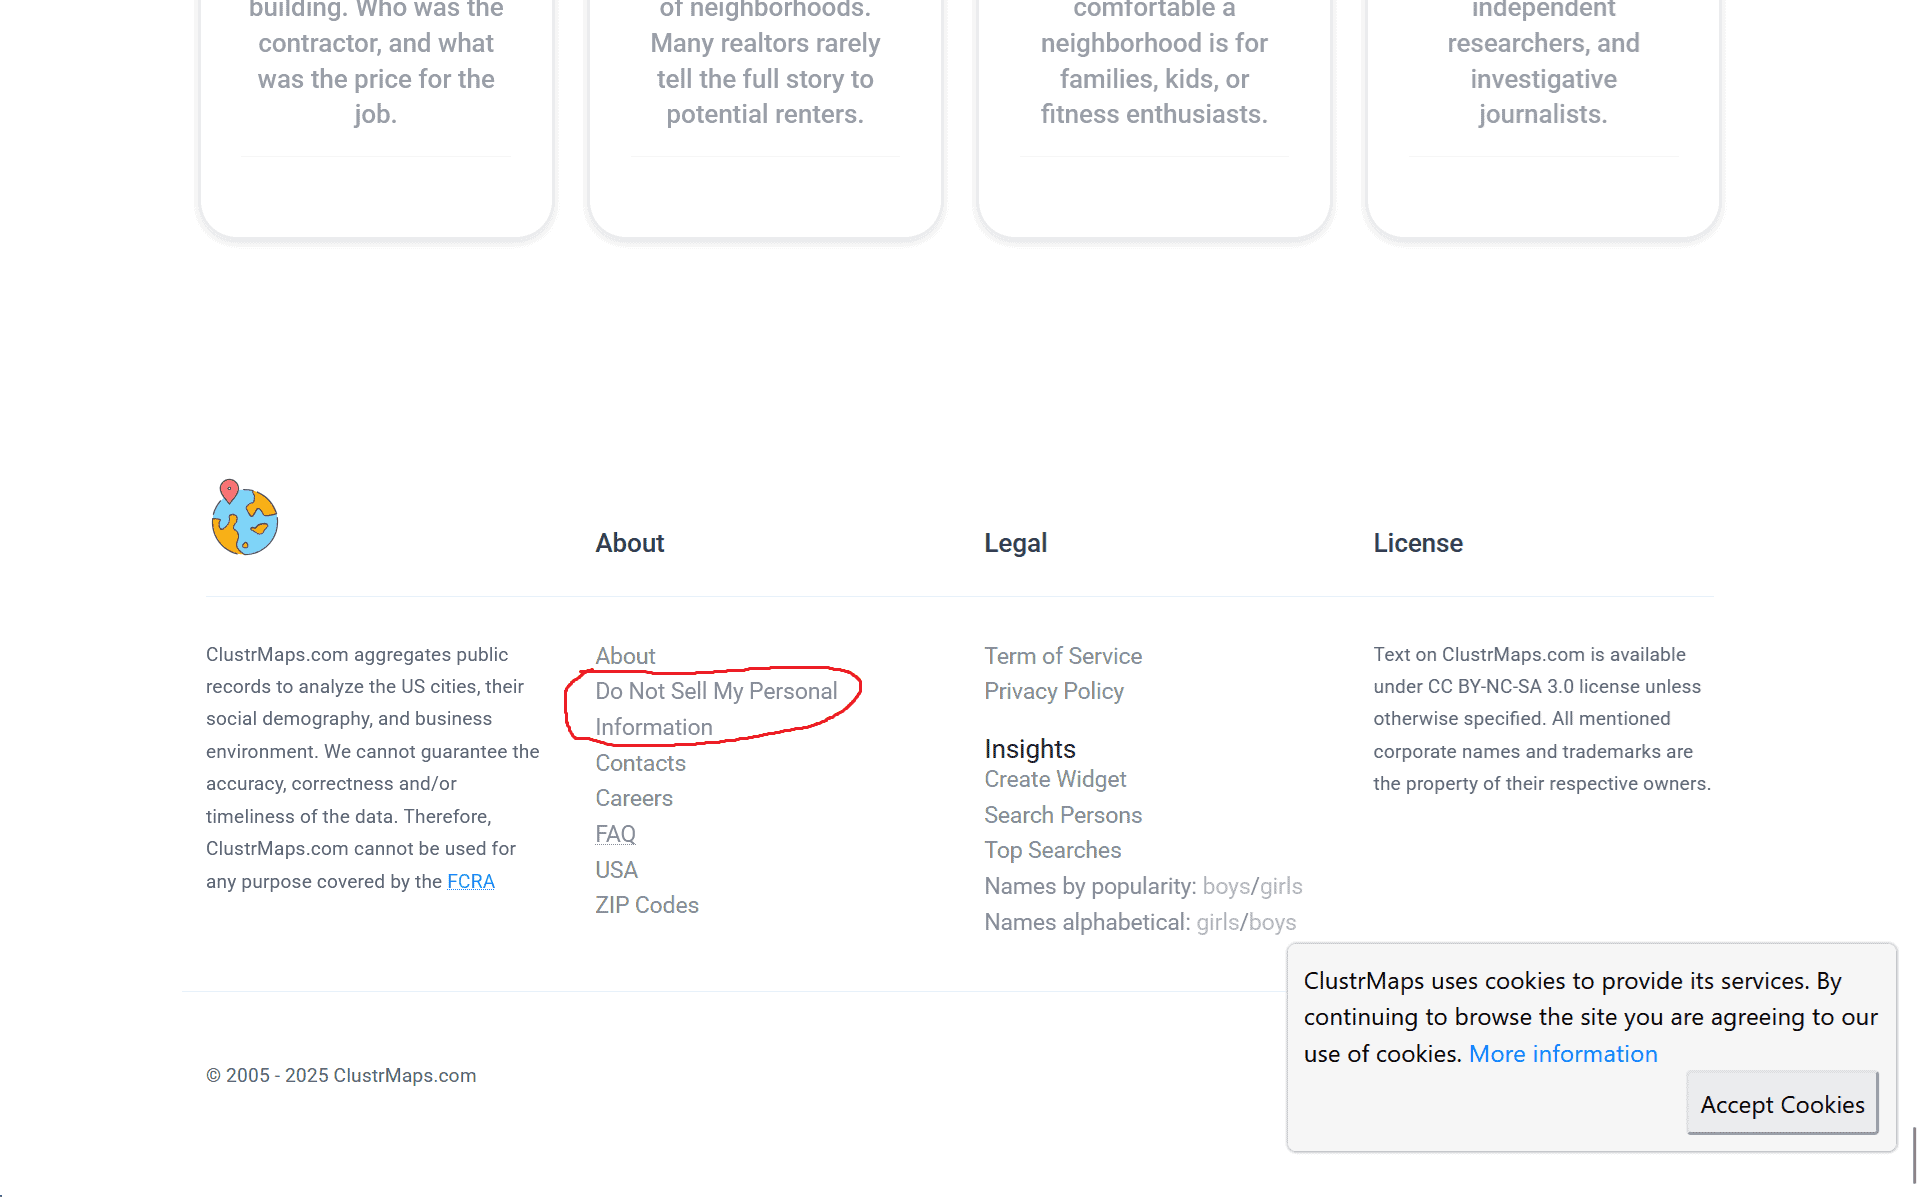Open the FCRA link
Viewport: 1919px width, 1199px height.
point(471,881)
